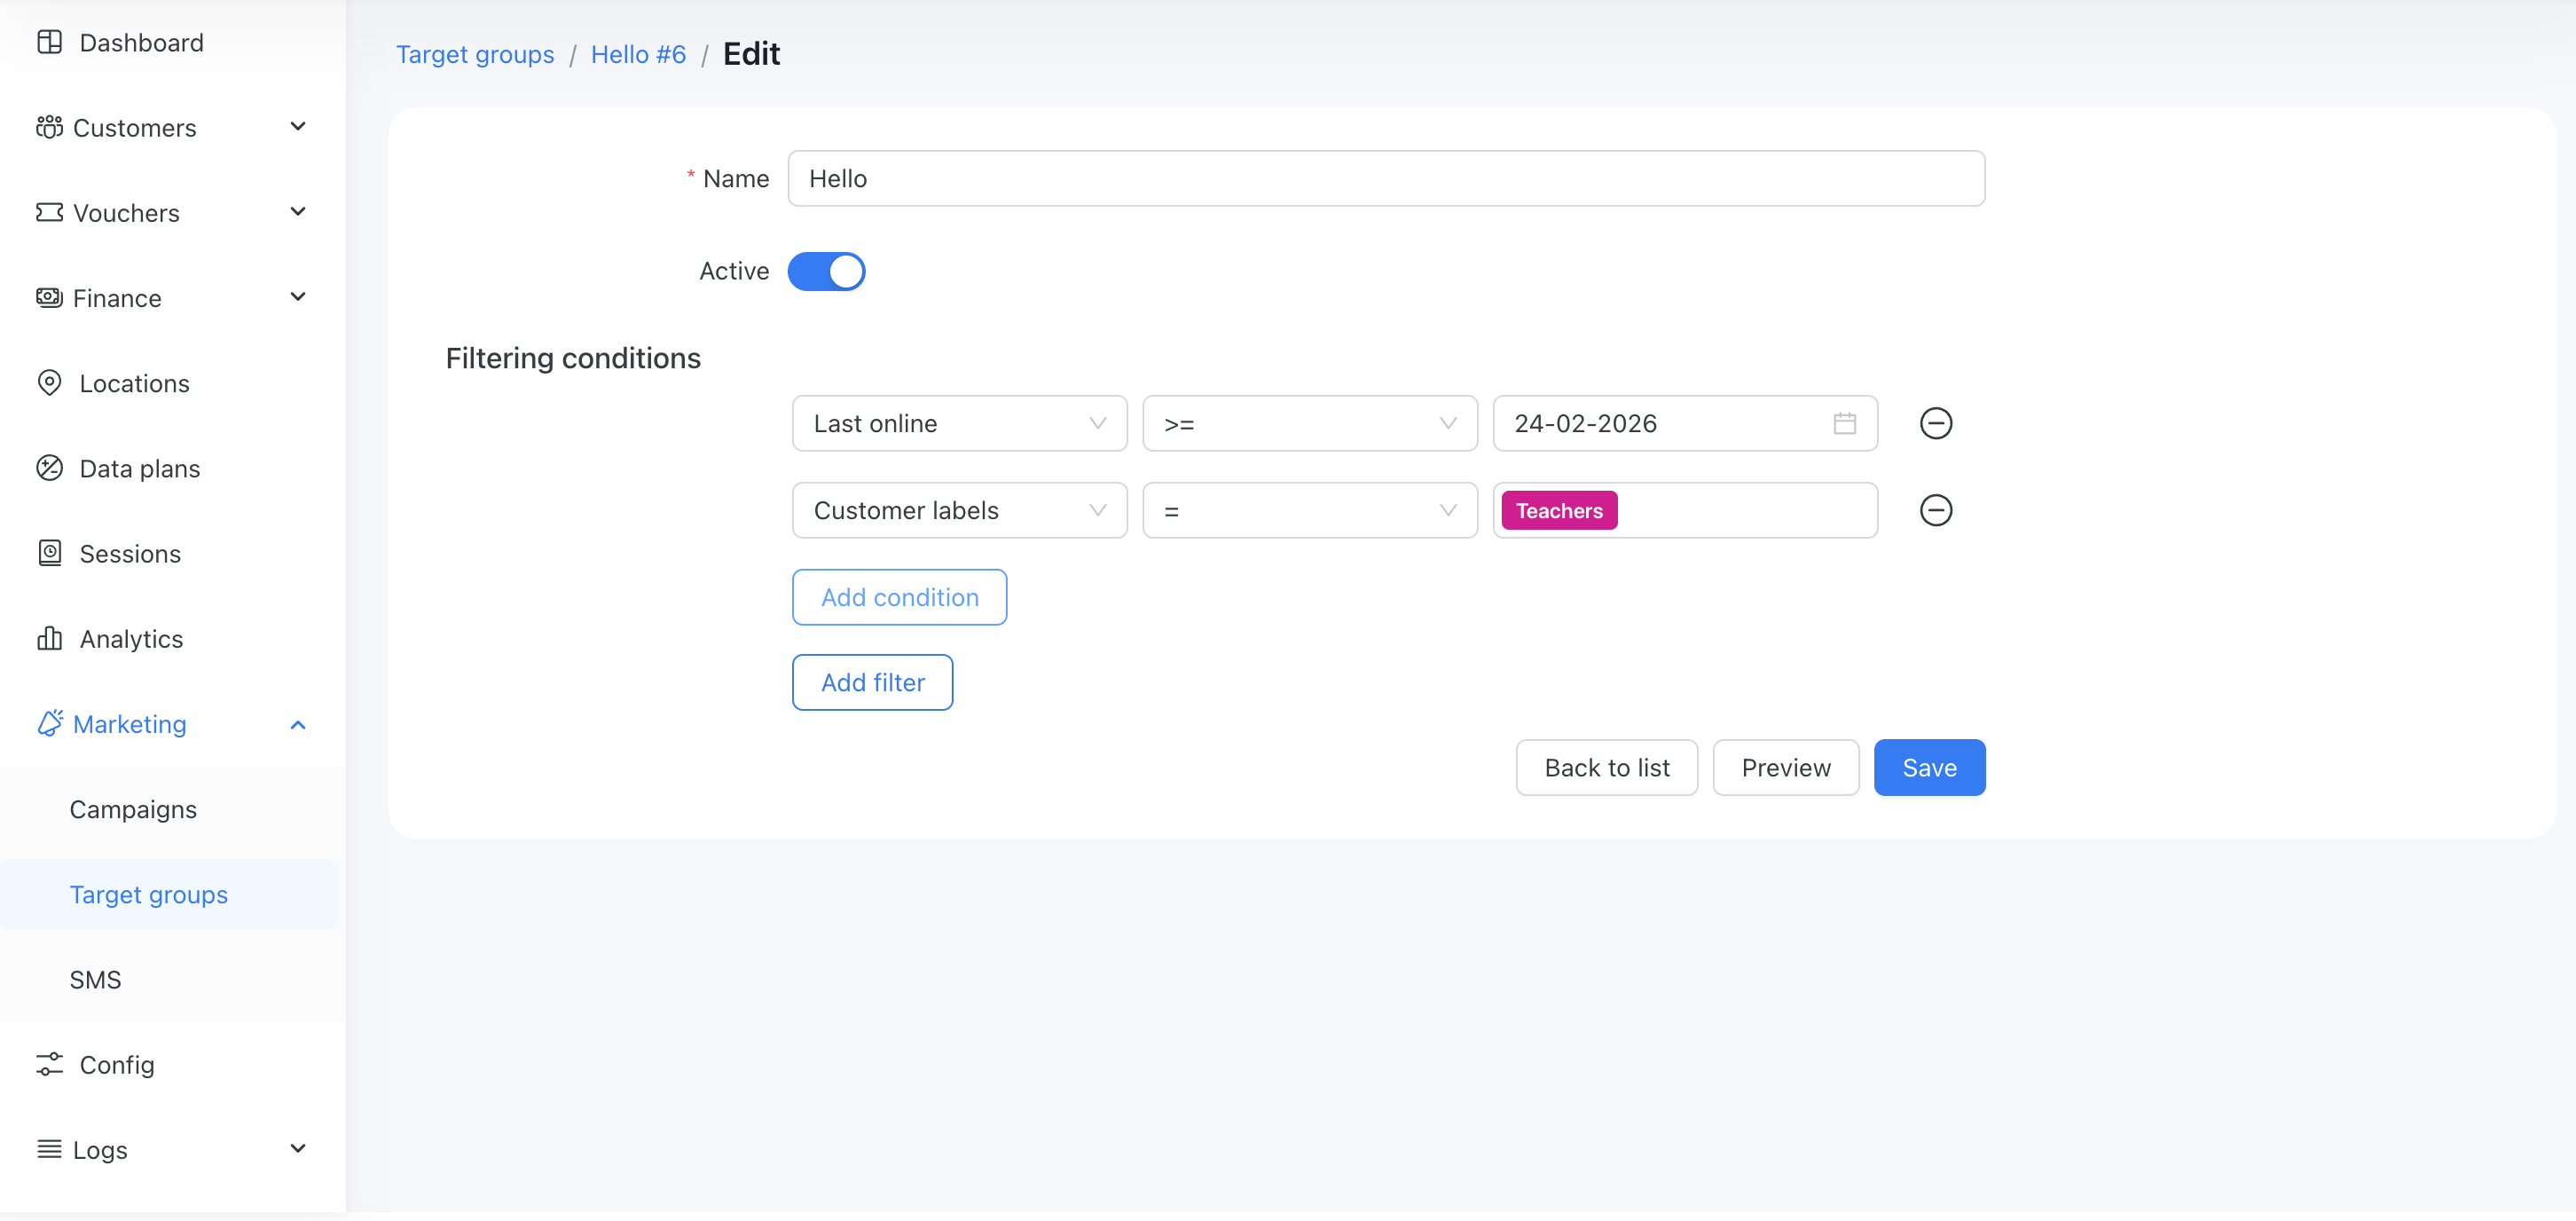Remove the Customer labels condition row
The height and width of the screenshot is (1221, 2576).
[1935, 510]
